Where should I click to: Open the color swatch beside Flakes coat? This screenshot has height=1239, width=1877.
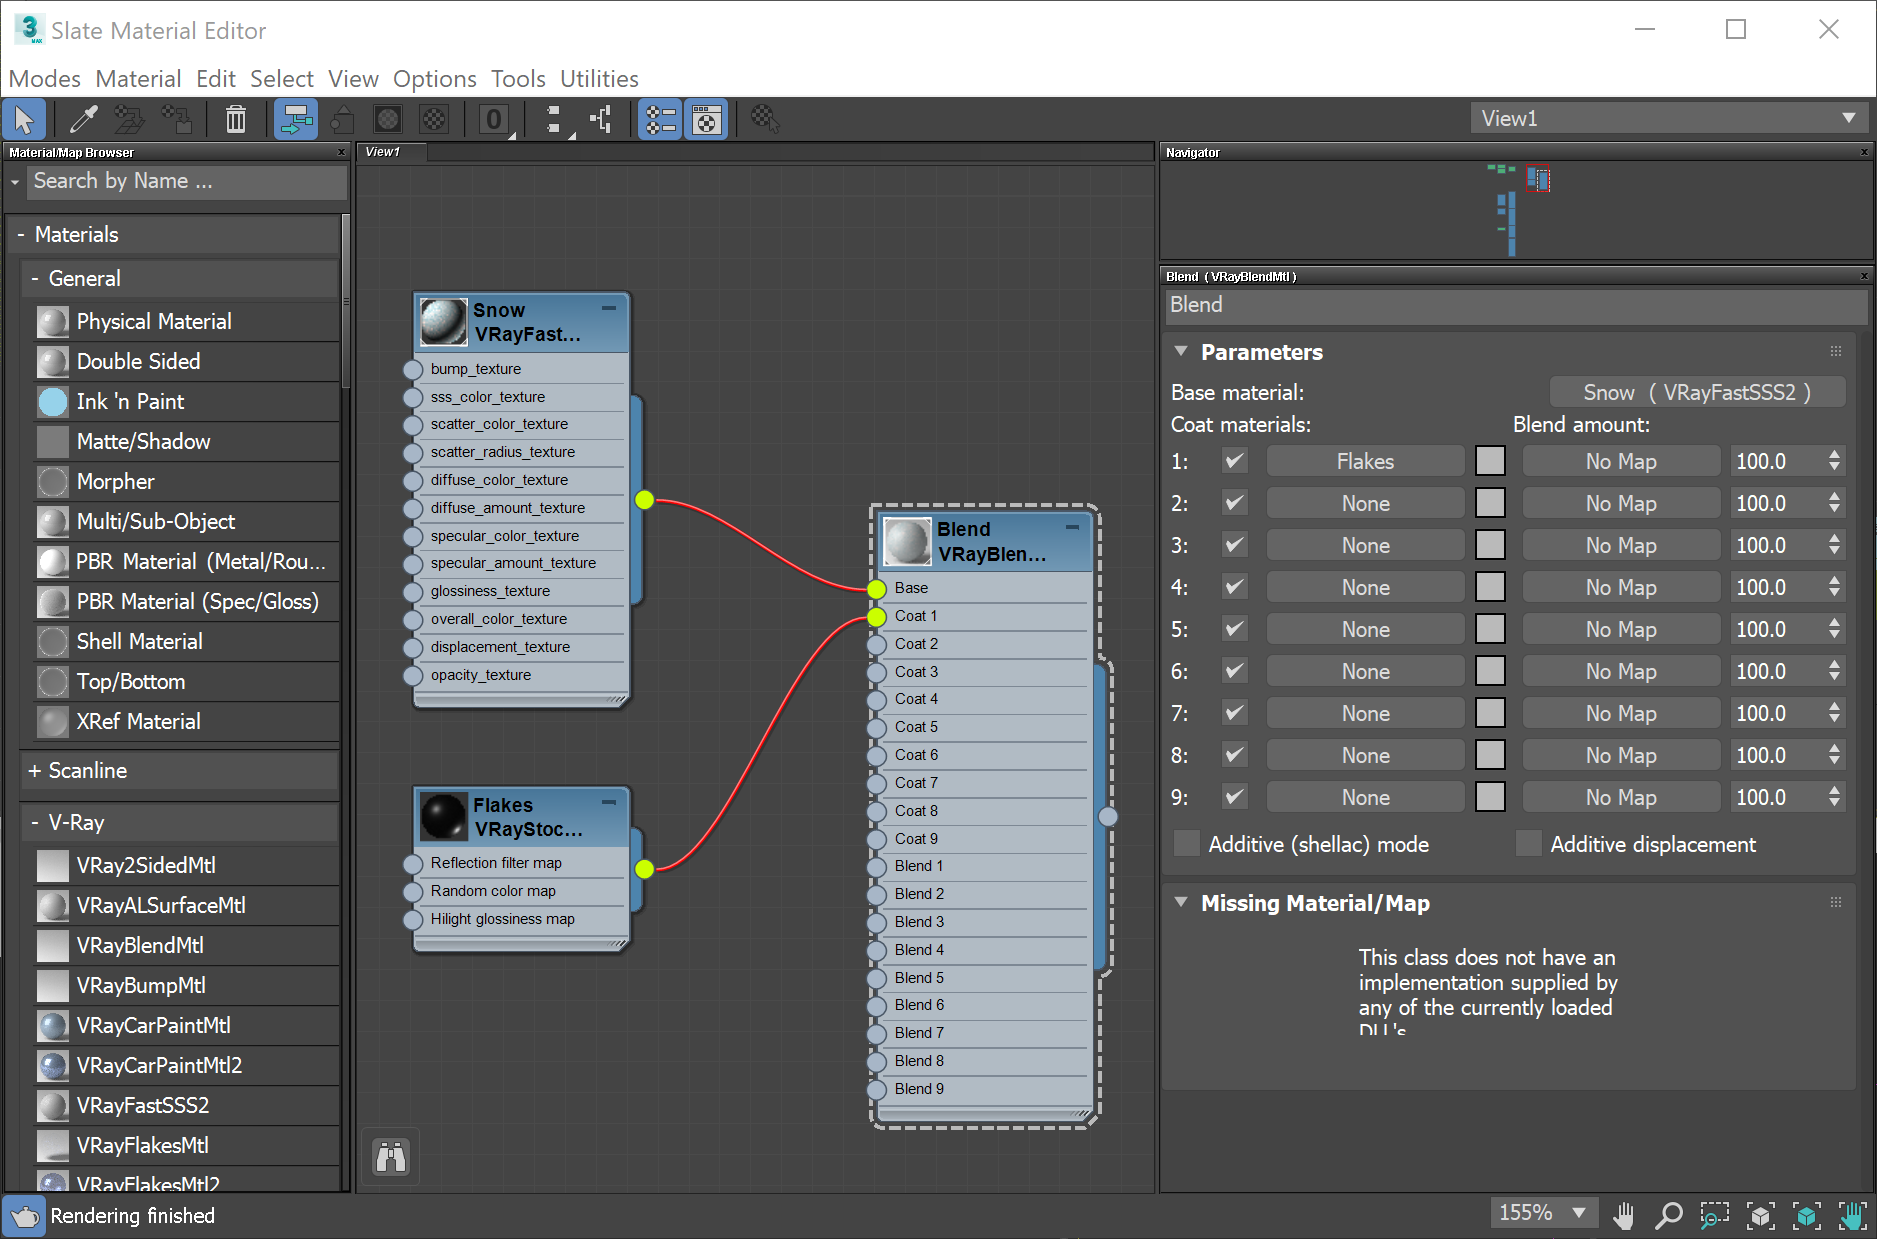(1490, 461)
